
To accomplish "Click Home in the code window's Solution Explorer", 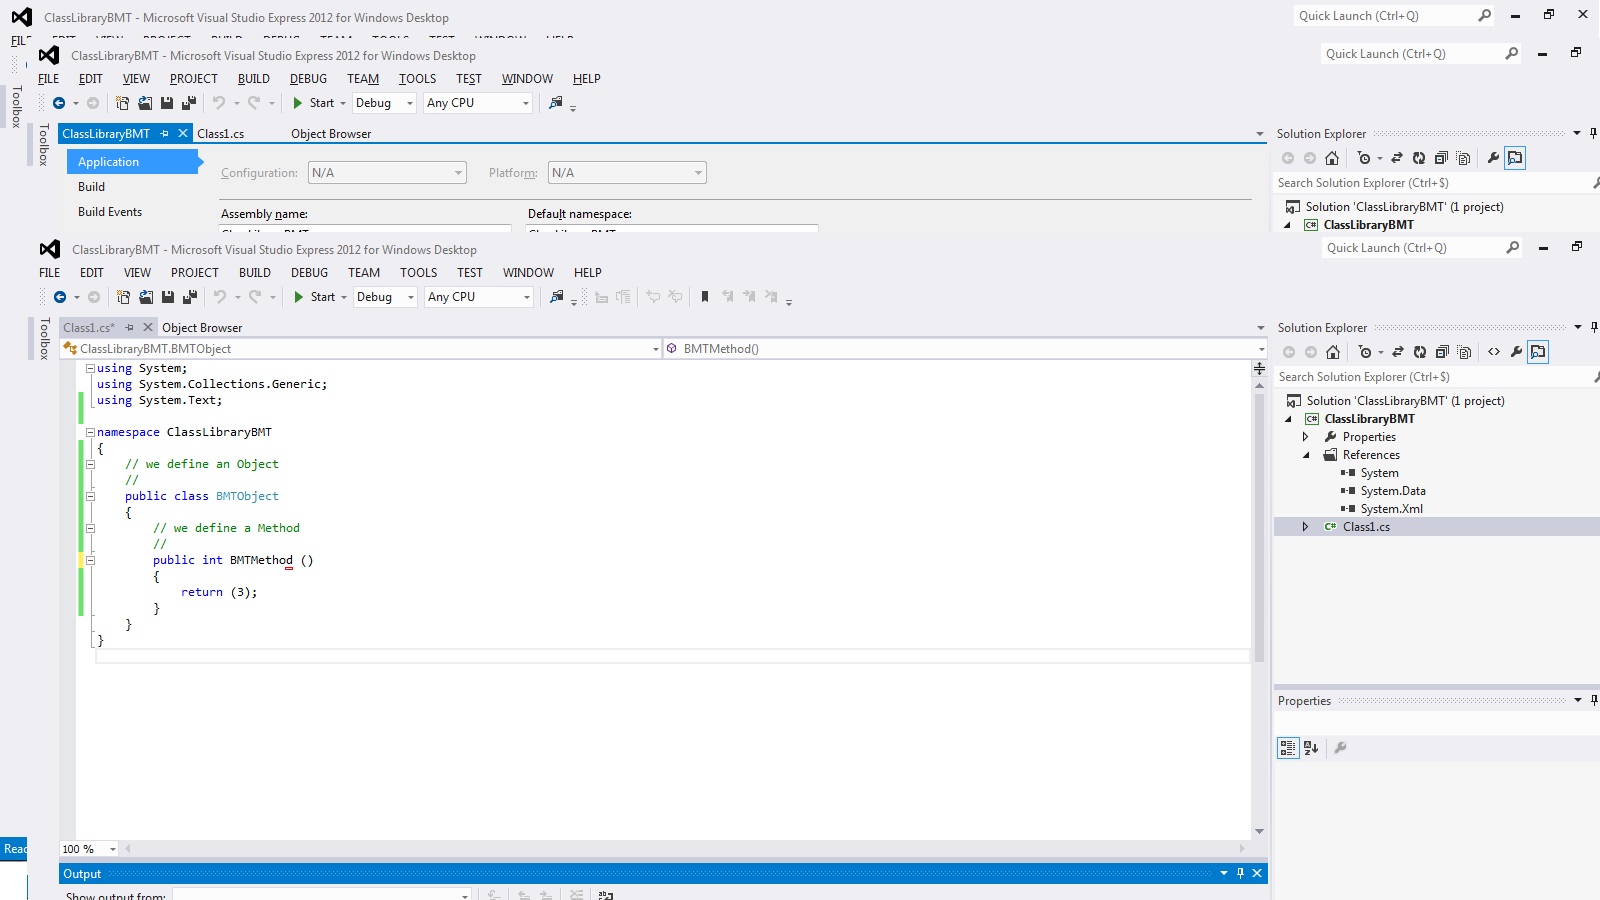I will point(1333,352).
